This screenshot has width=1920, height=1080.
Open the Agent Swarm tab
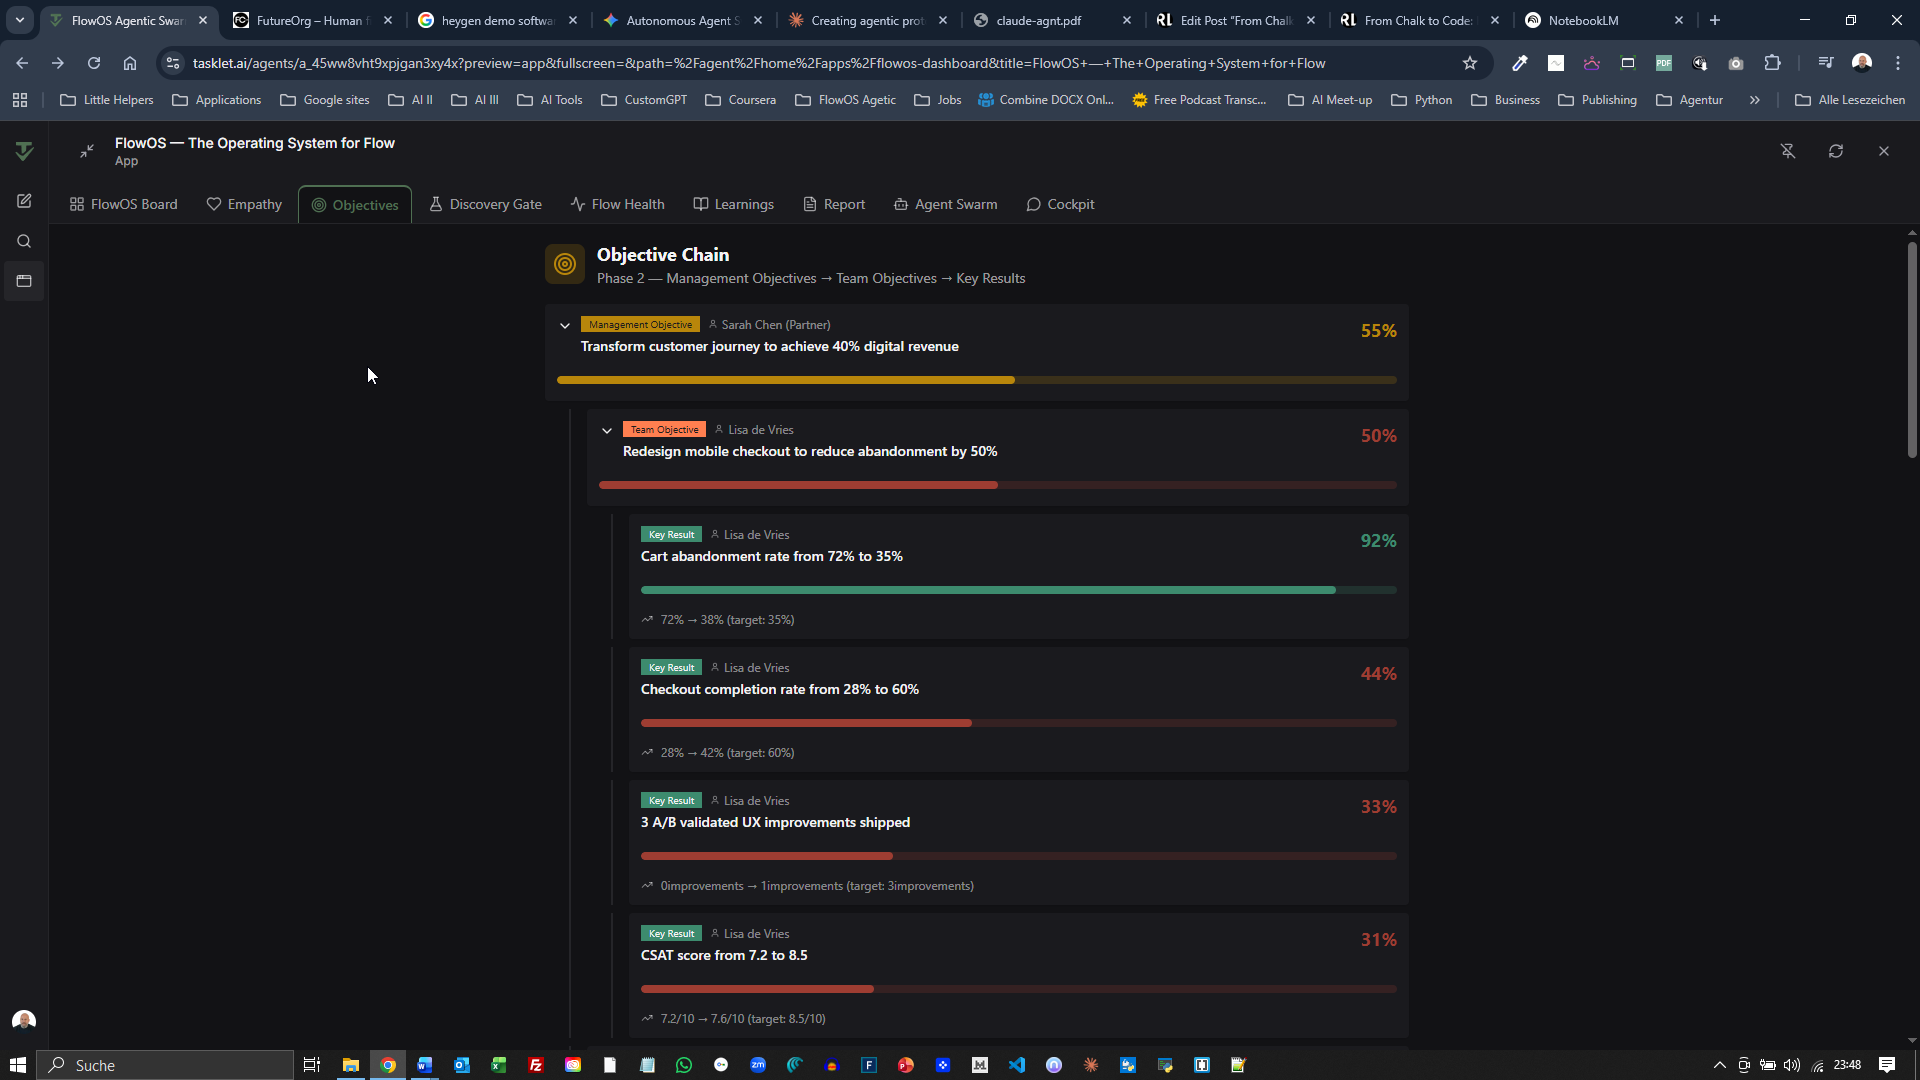tap(945, 204)
